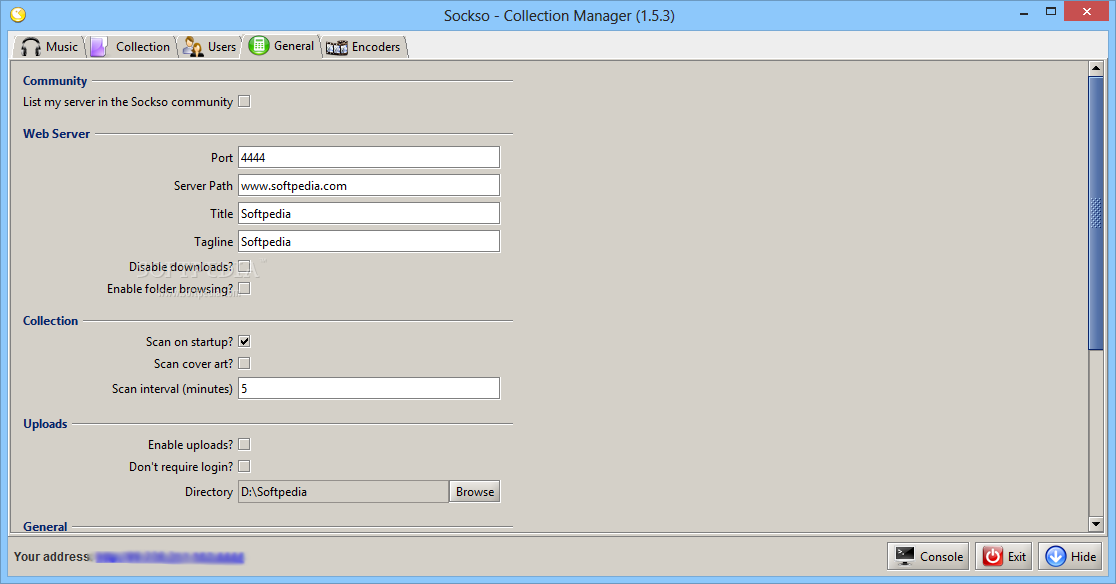This screenshot has height=584, width=1116.
Task: Select the General tab
Action: point(282,46)
